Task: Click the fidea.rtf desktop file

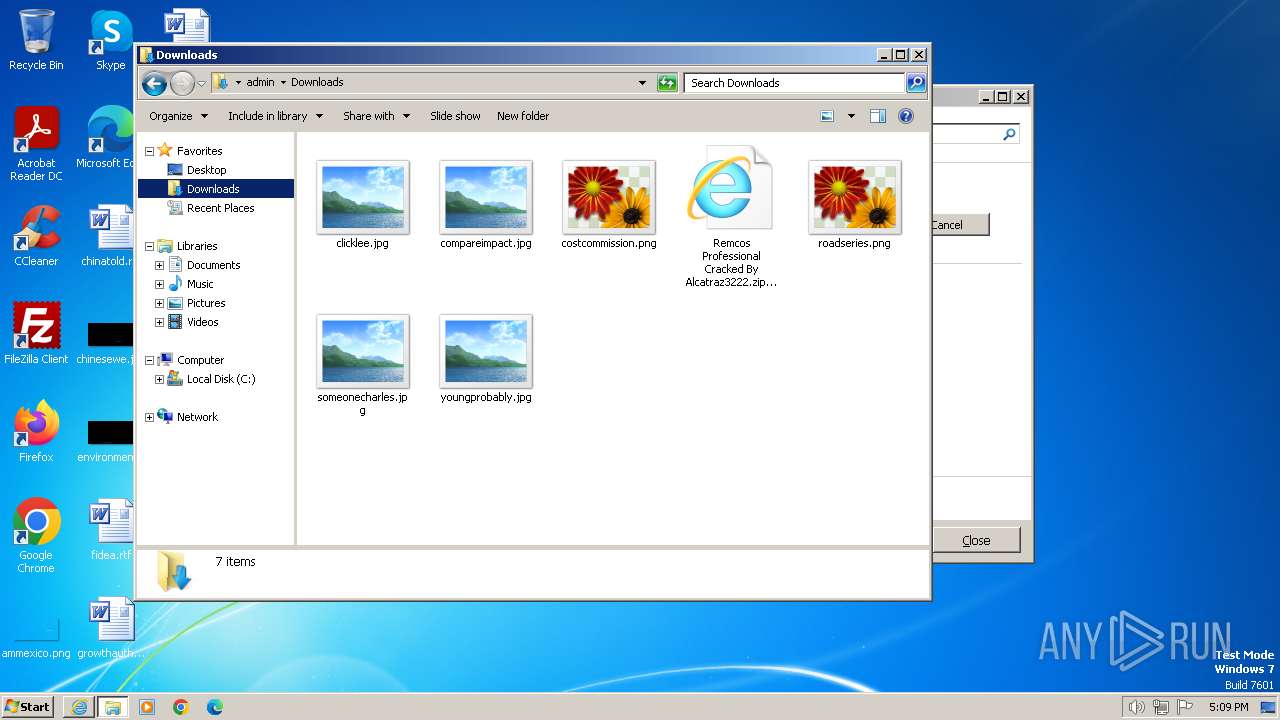Action: click(110, 530)
